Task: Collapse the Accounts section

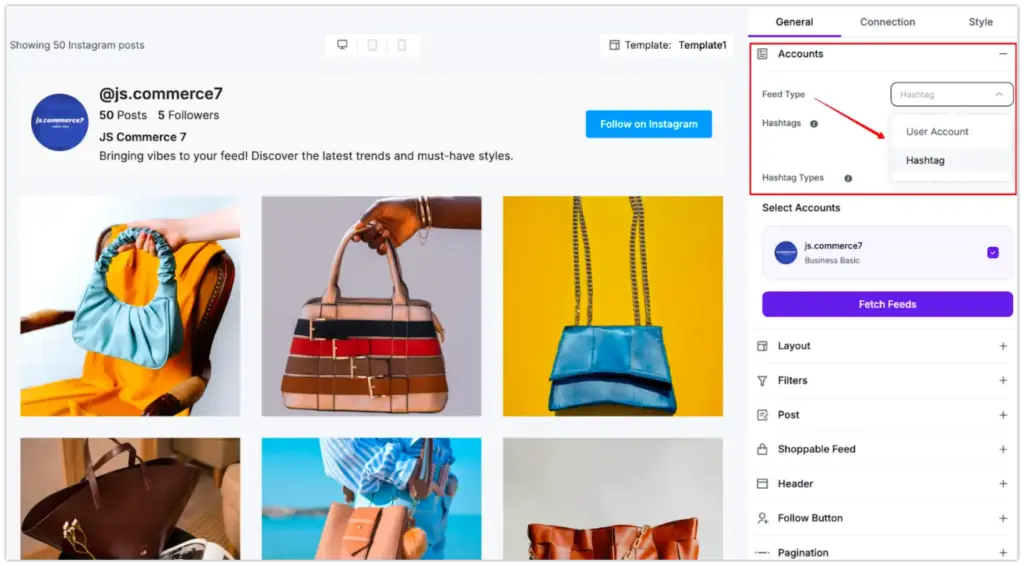Action: tap(1003, 54)
